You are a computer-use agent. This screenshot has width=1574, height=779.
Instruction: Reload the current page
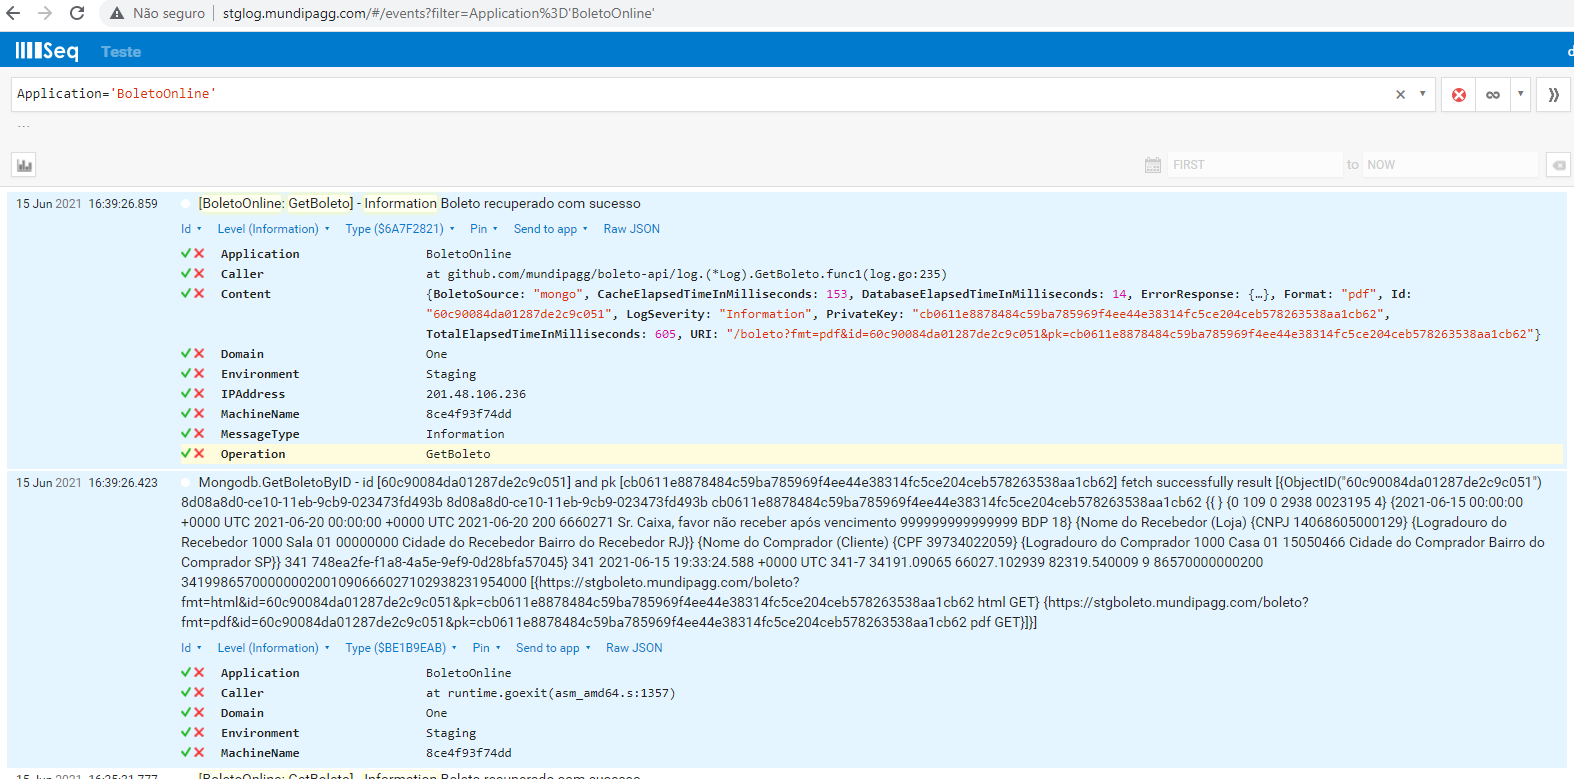(x=77, y=13)
